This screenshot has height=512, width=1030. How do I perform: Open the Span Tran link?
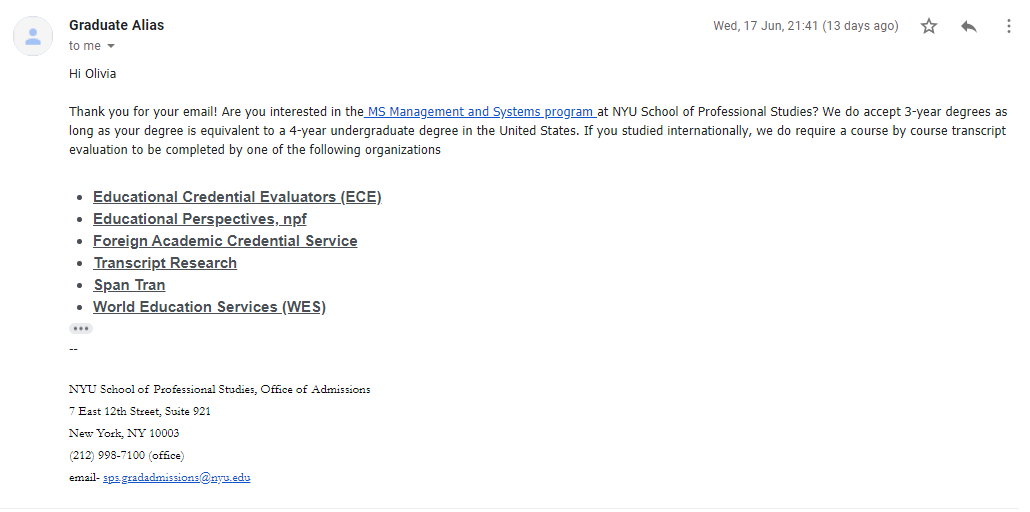point(129,285)
